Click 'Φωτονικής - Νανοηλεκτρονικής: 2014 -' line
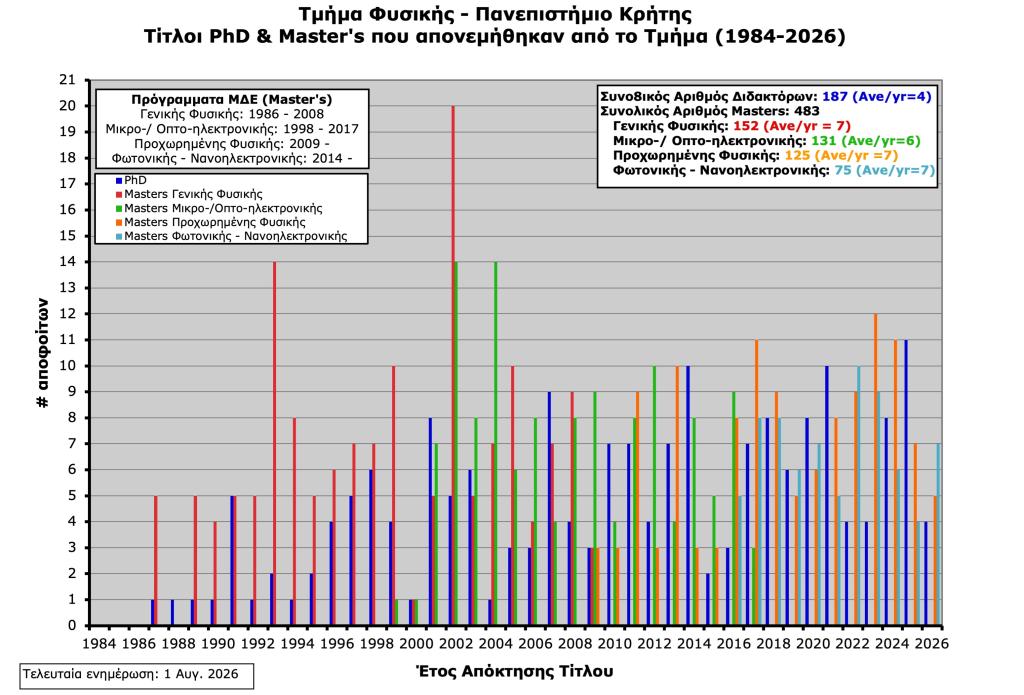1024x695 pixels. tap(232, 158)
